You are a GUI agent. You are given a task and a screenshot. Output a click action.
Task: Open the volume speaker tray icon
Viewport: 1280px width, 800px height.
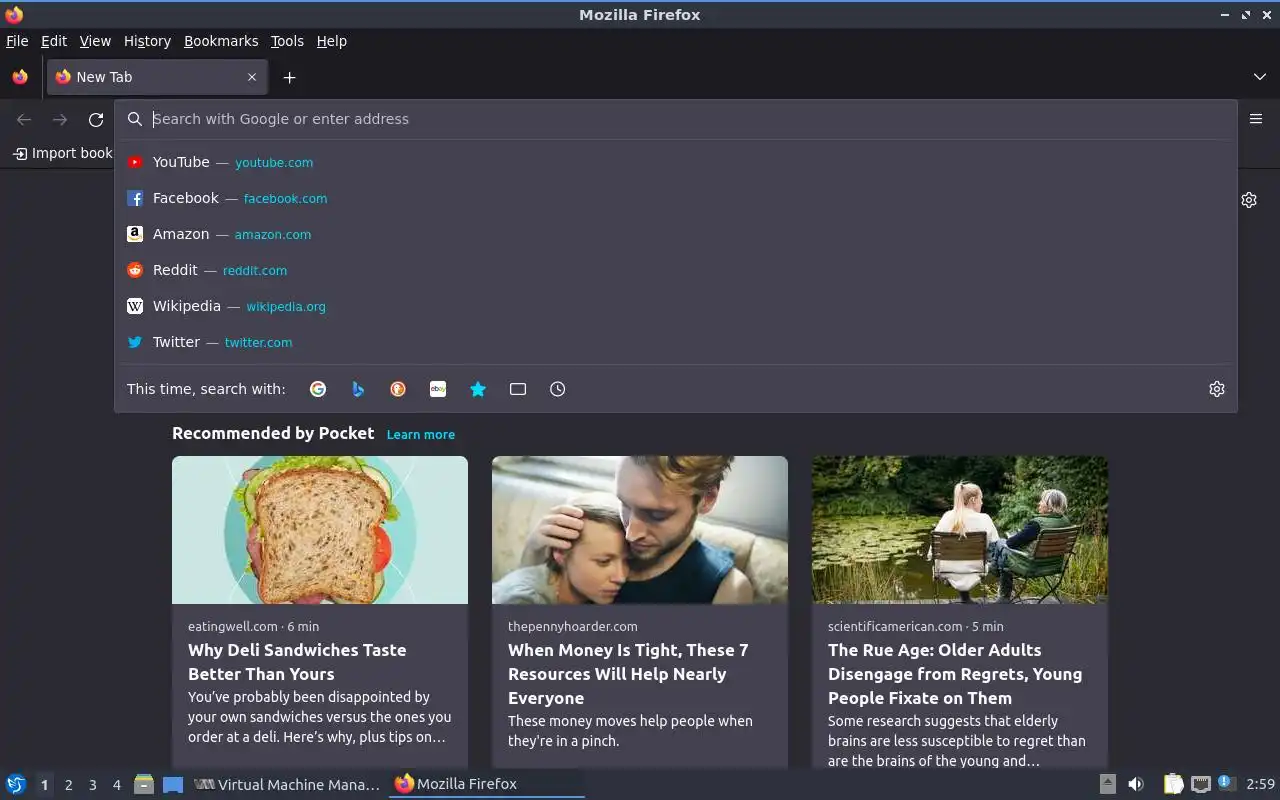(x=1136, y=784)
